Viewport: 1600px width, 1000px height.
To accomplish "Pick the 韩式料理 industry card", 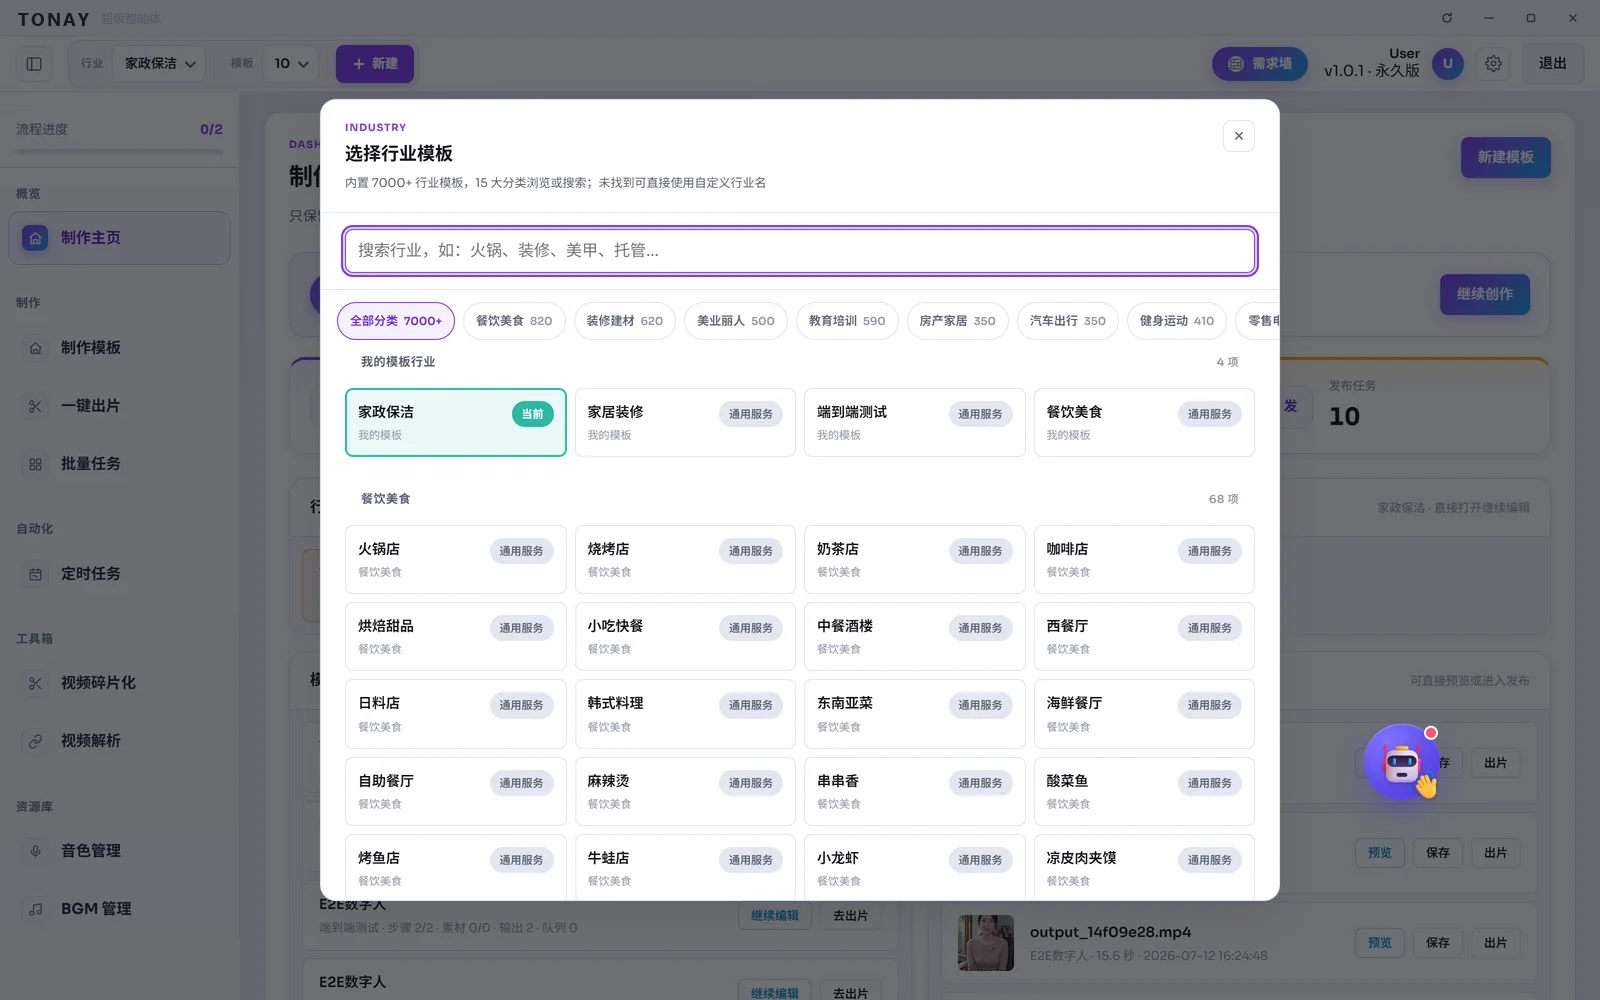I will 685,714.
